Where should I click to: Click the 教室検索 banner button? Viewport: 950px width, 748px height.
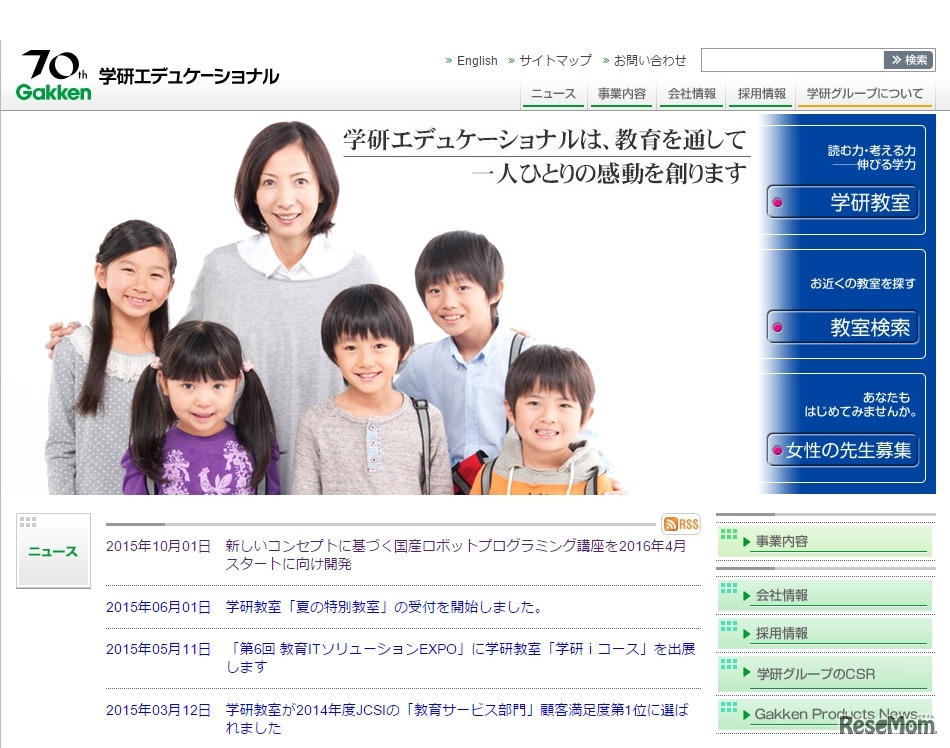pos(843,328)
